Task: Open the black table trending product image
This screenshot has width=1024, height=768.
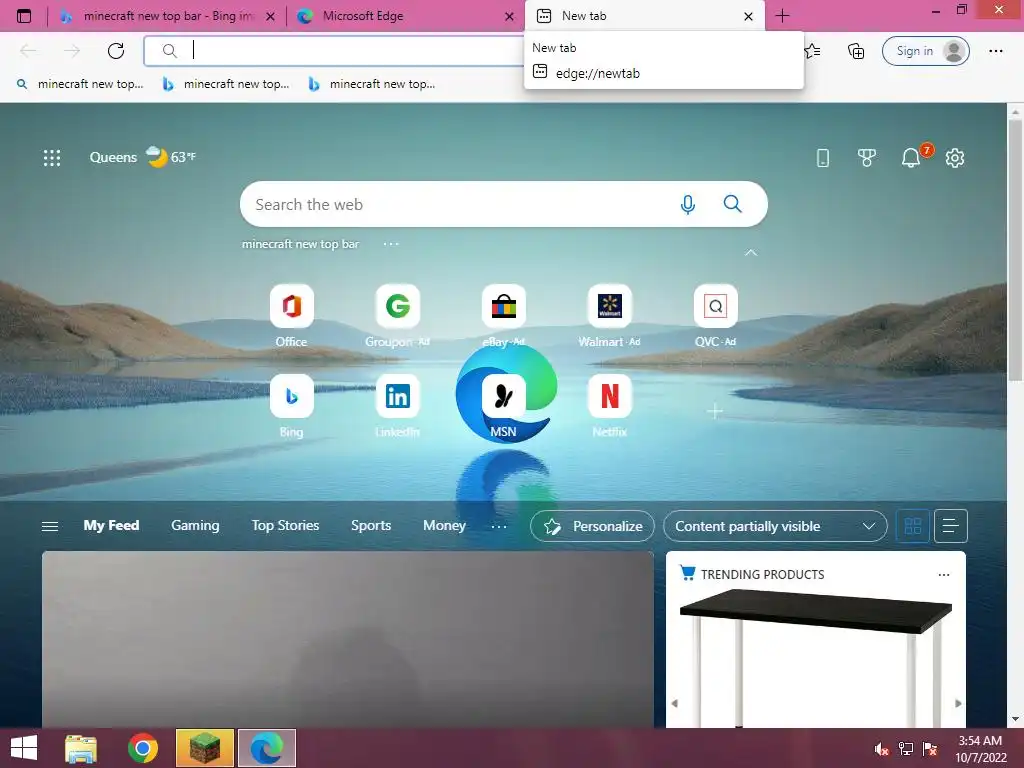Action: tap(816, 656)
